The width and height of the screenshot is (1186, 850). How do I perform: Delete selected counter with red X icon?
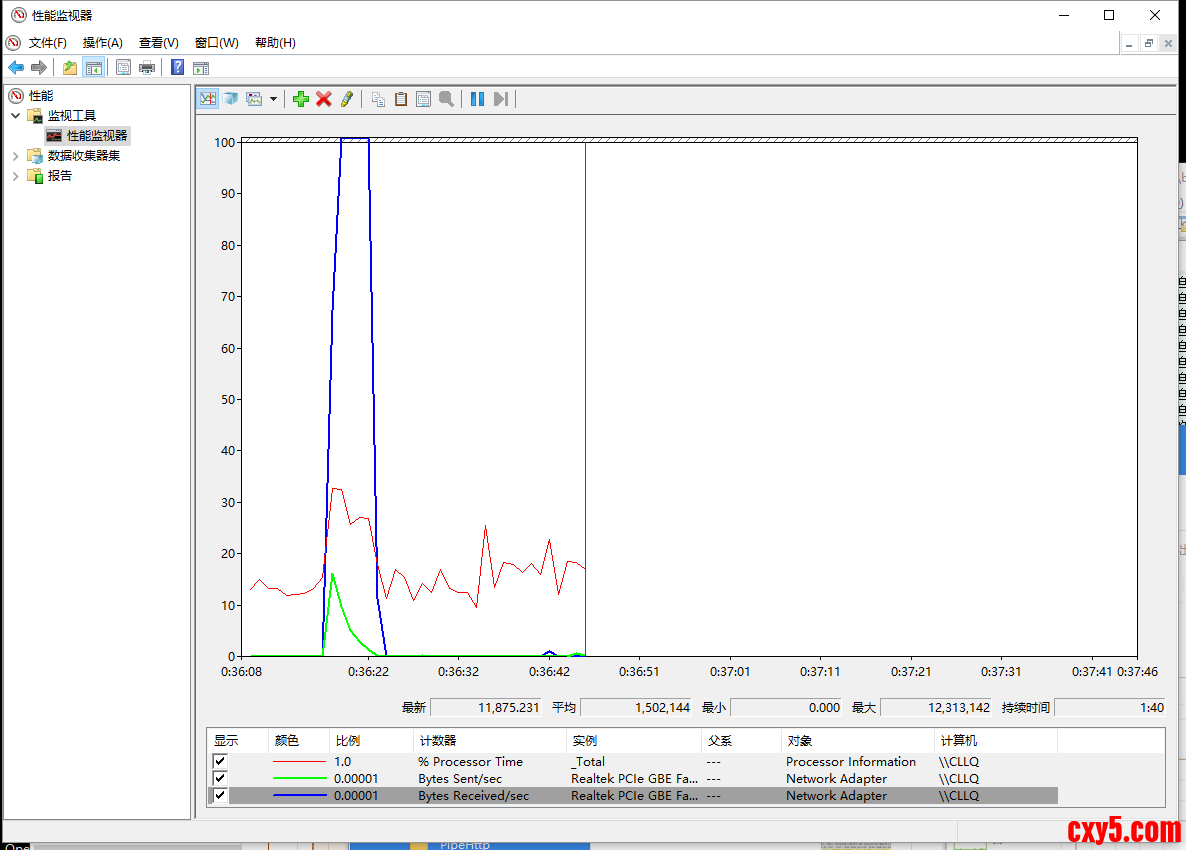(x=323, y=99)
